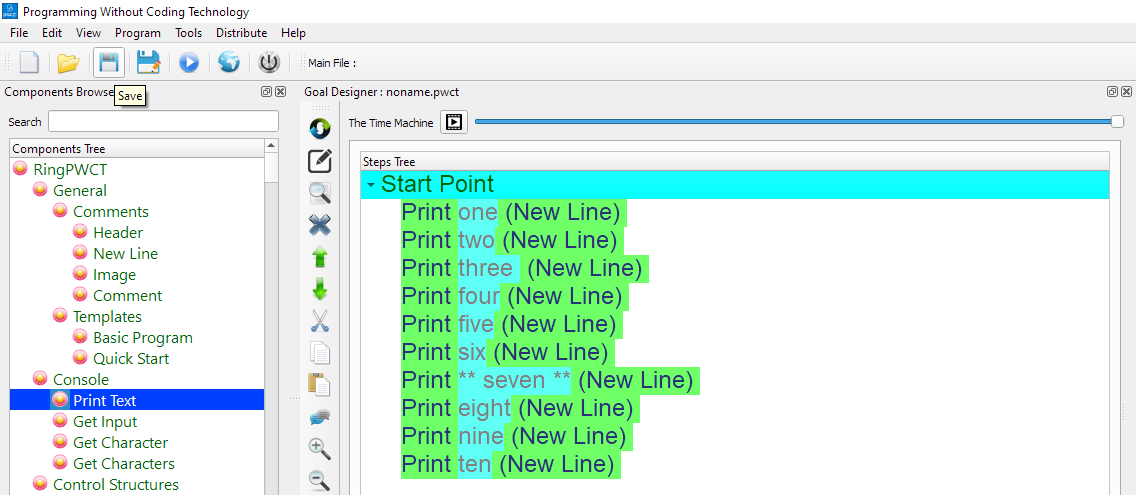Collapse the Start Point tree node
Image resolution: width=1136 pixels, height=495 pixels.
point(370,185)
